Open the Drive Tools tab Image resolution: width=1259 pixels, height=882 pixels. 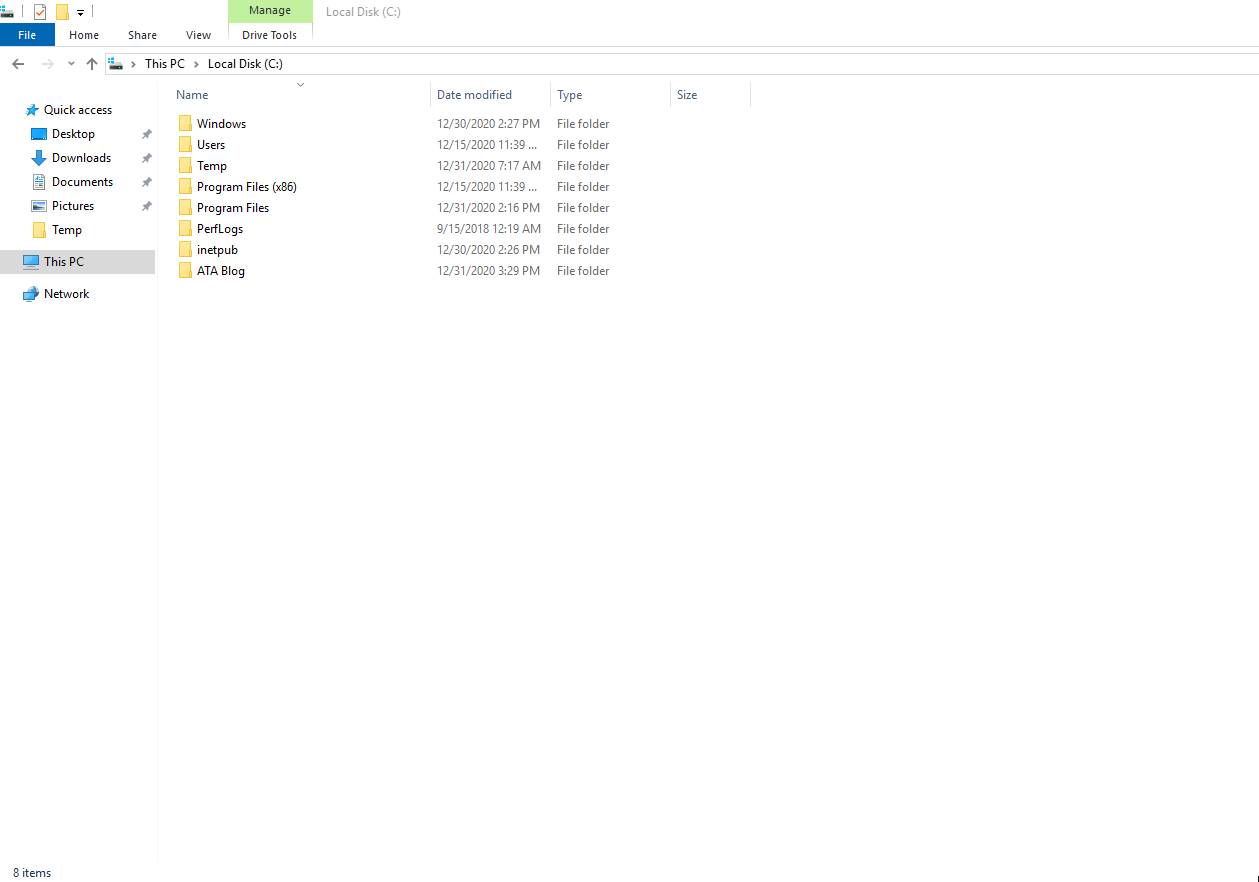[269, 34]
